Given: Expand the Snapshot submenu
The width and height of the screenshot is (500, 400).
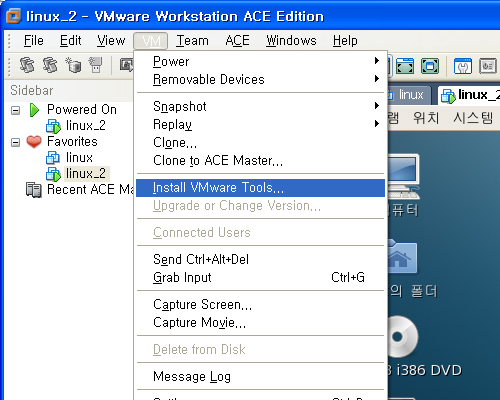Looking at the screenshot, I should click(260, 106).
